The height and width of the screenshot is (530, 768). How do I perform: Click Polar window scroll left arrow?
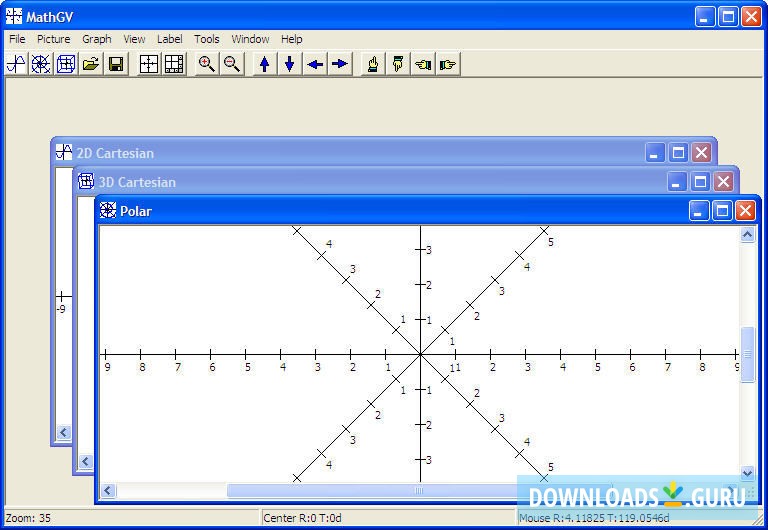(108, 490)
